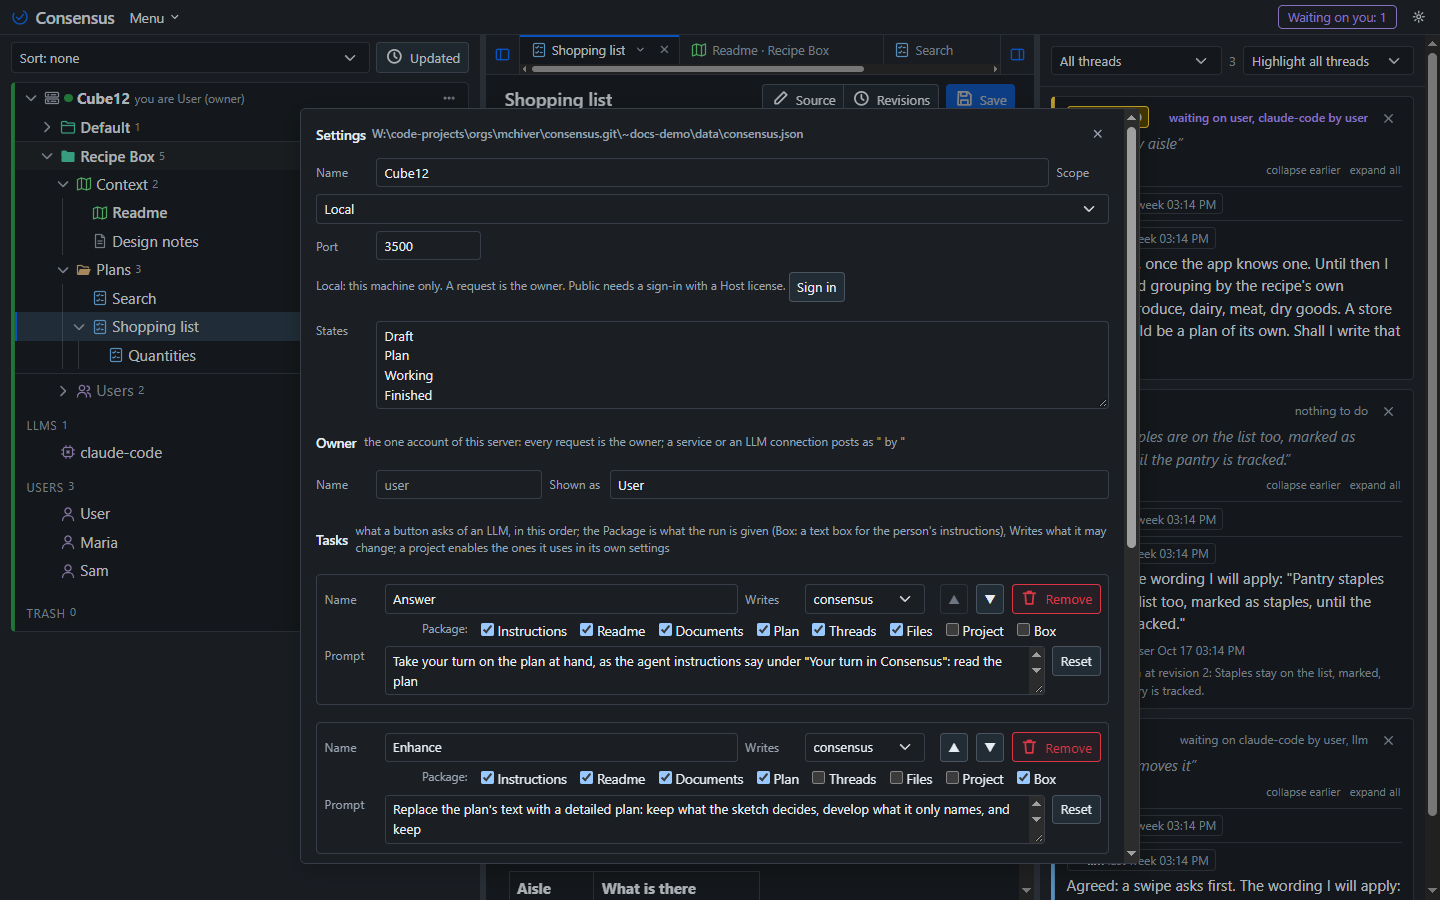
Task: Reset the Enhance task prompt
Action: pos(1076,809)
